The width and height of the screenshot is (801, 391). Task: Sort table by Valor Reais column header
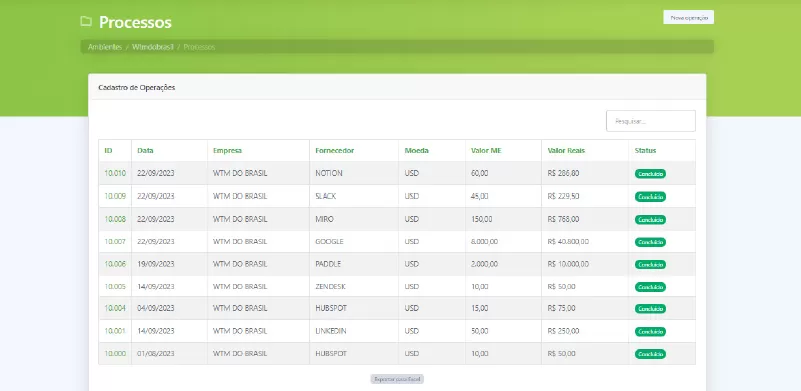pos(566,151)
